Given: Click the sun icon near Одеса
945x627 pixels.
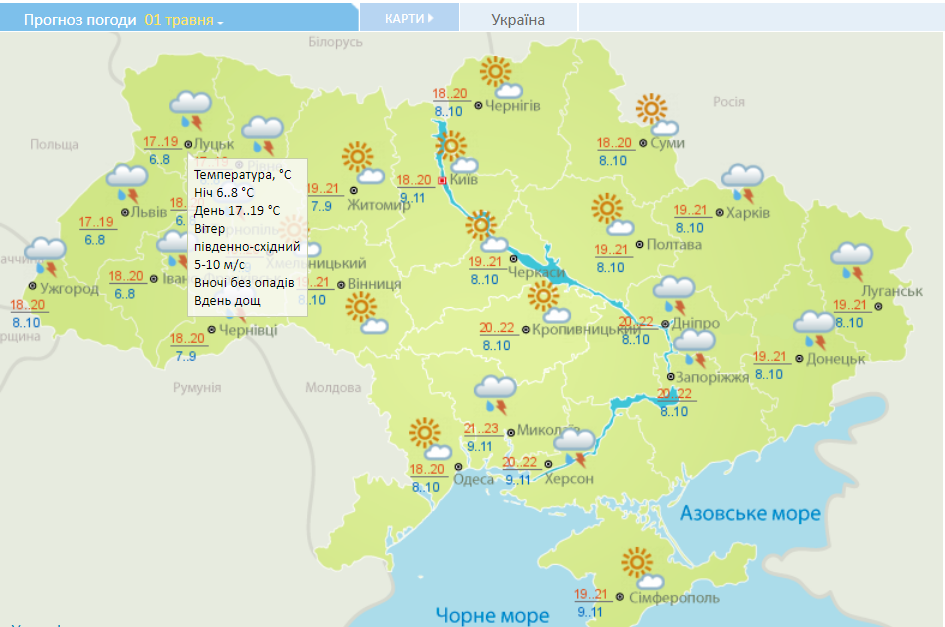Looking at the screenshot, I should pos(422,430).
